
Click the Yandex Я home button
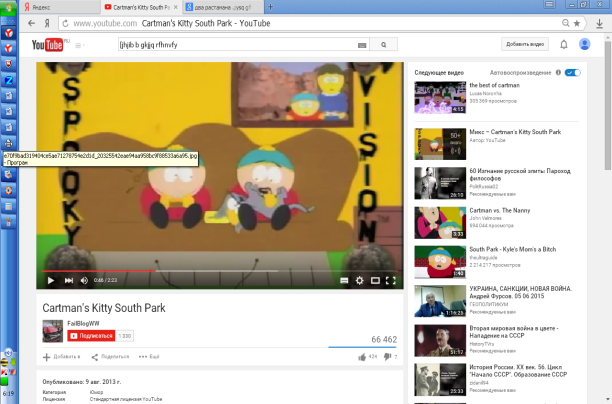pos(47,23)
